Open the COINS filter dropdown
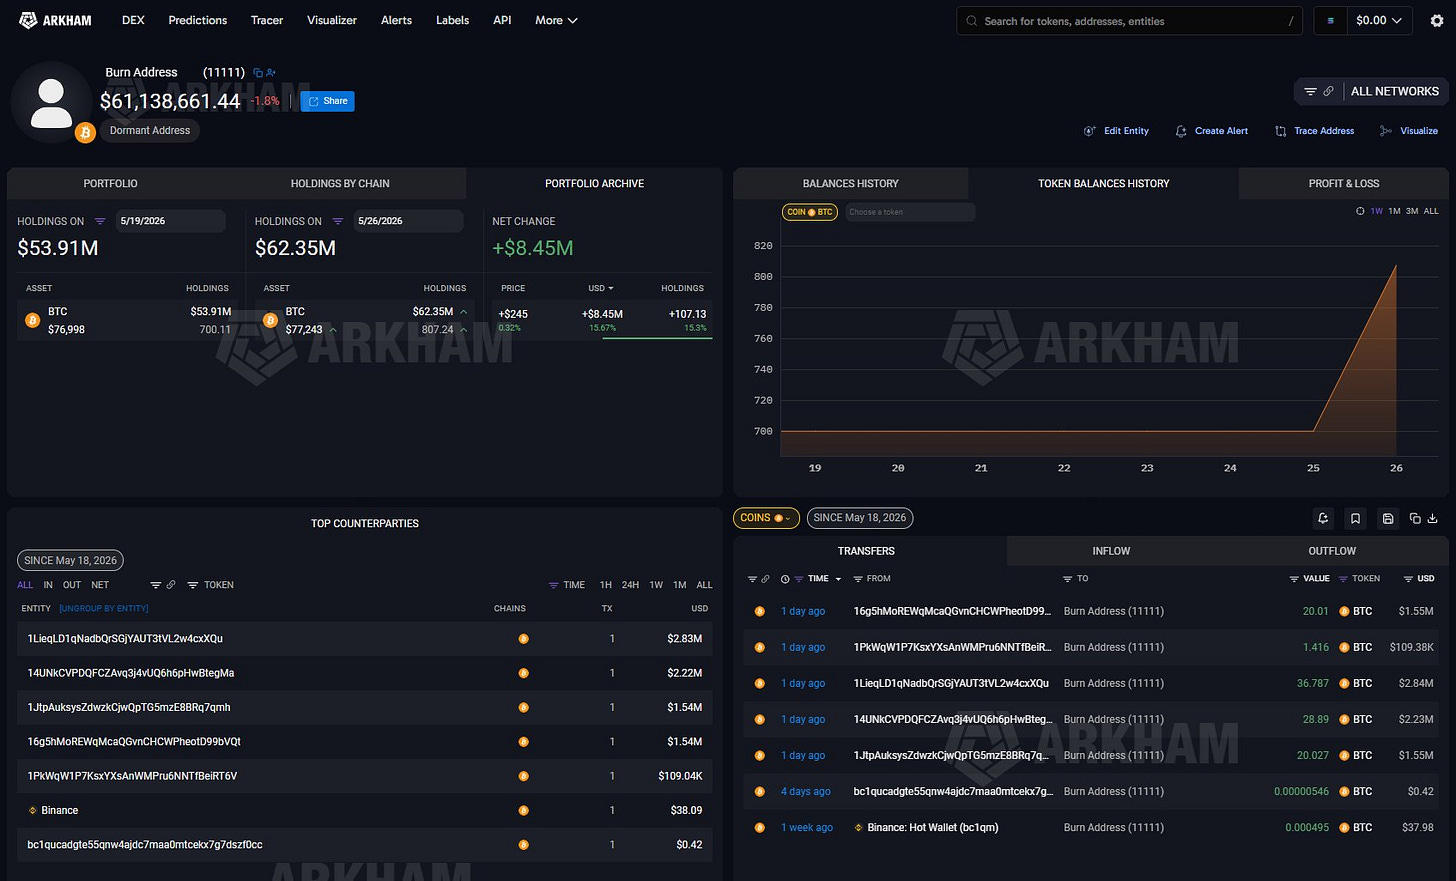1456x881 pixels. pos(766,518)
